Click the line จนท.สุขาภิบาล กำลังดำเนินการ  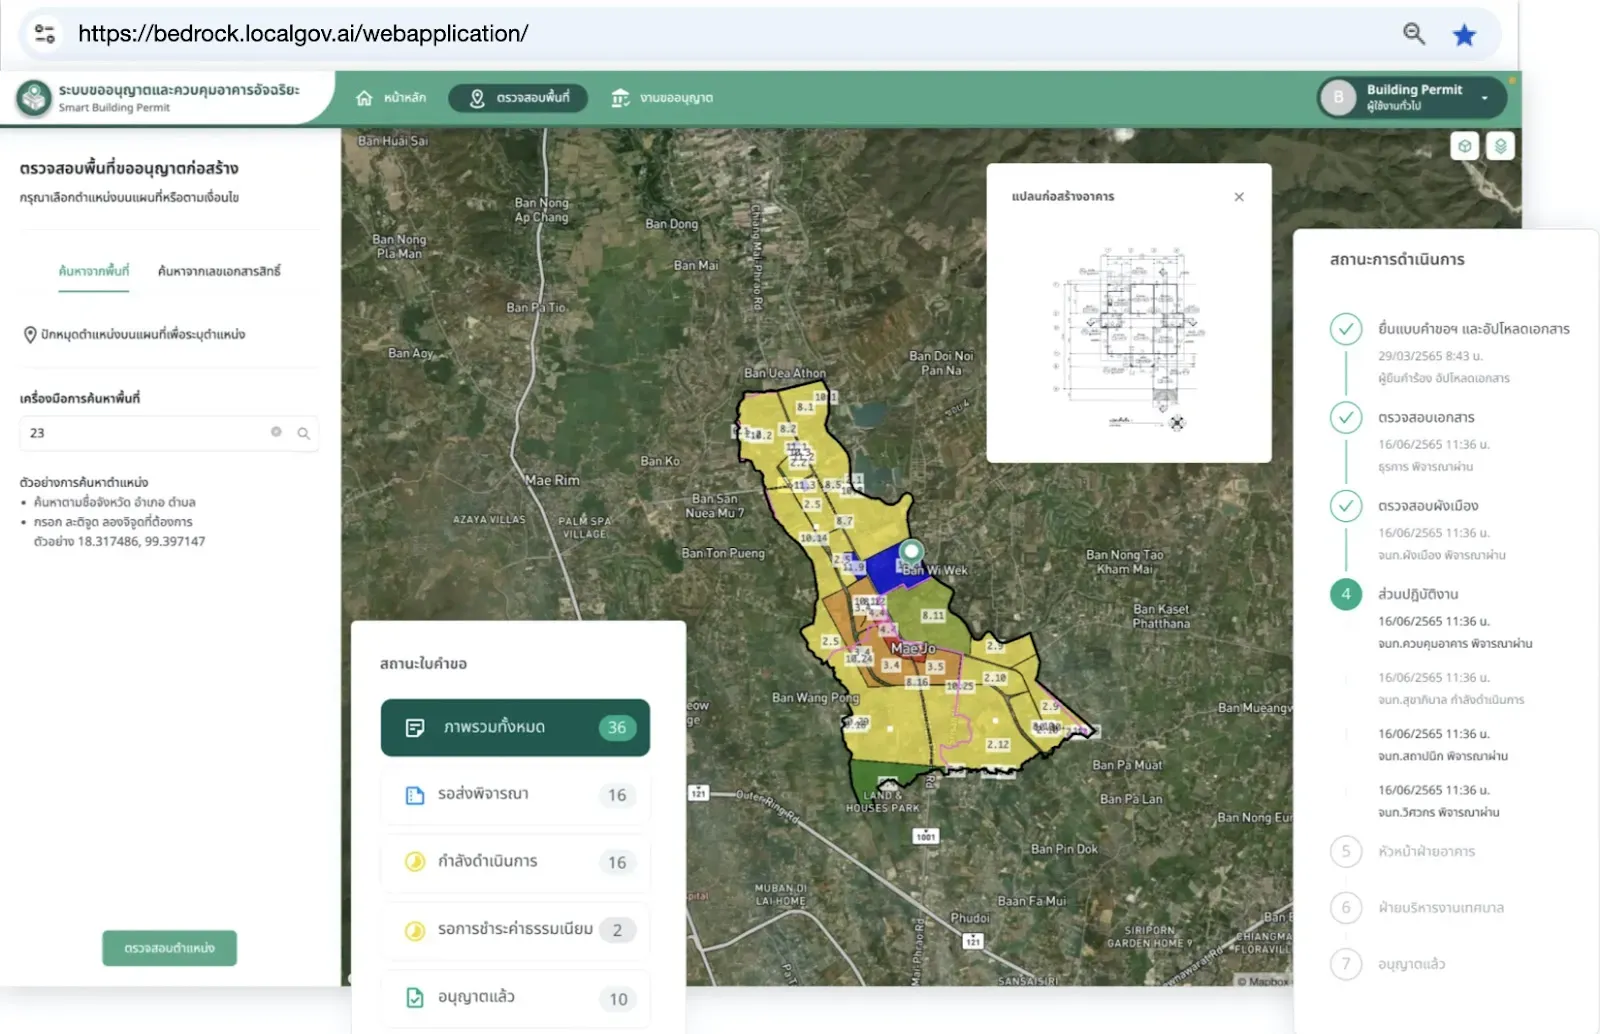point(1451,700)
